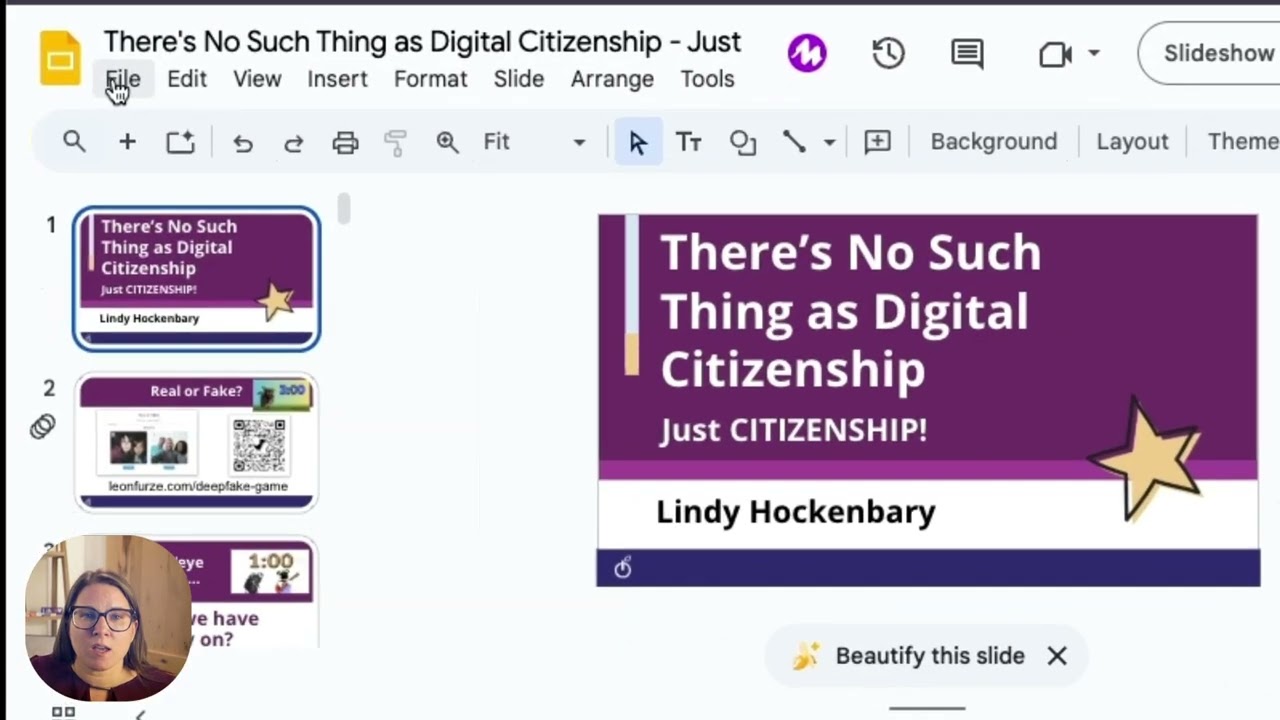Click the new slide with template icon
The width and height of the screenshot is (1280, 720).
tap(181, 142)
